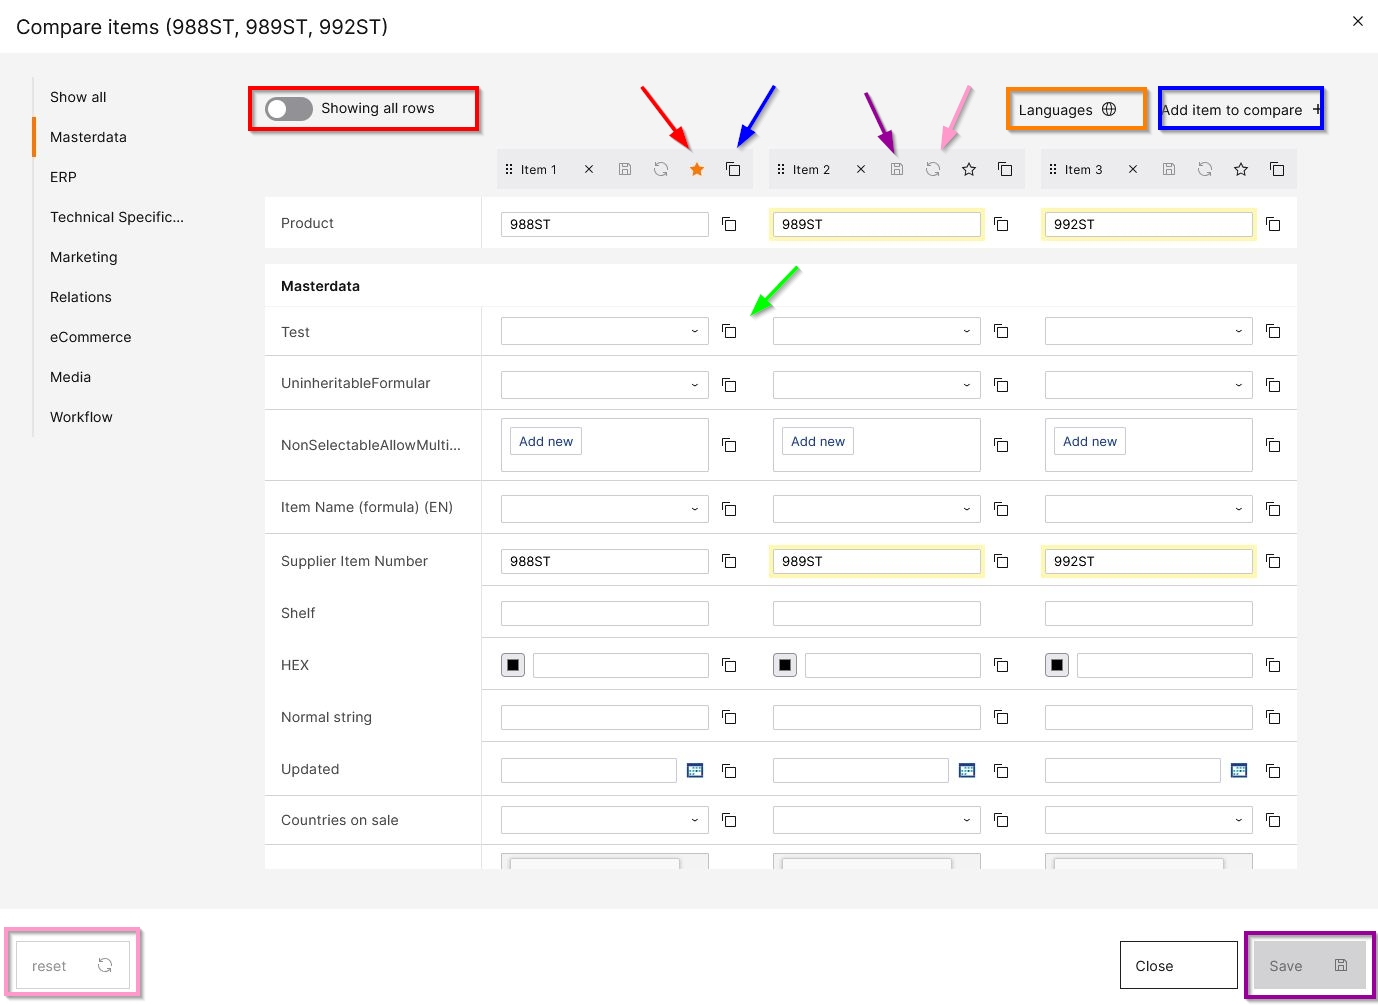Toggle the Showing all rows switch
Screen dimensions: 1378x1005
coord(289,109)
